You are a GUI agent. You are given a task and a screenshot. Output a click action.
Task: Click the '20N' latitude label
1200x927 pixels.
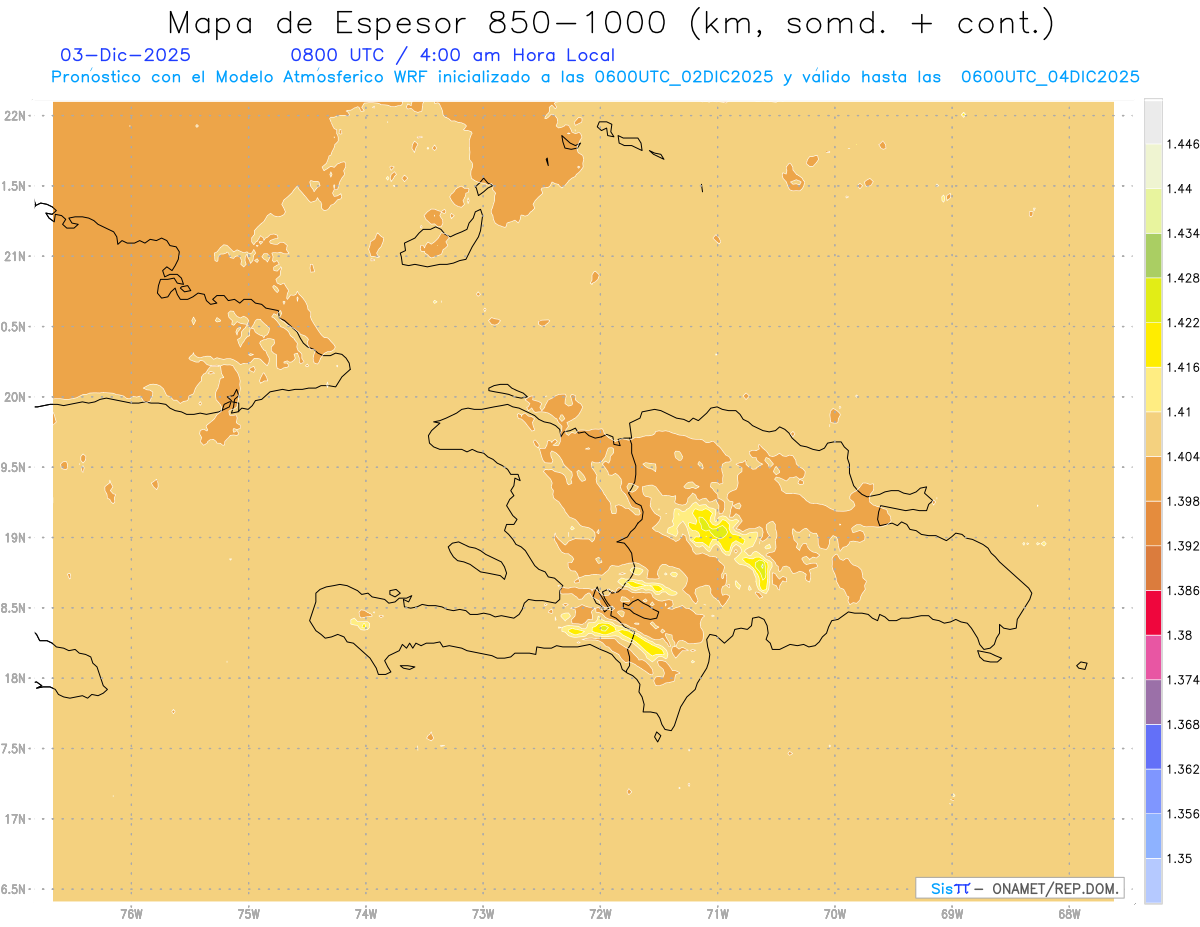coord(15,397)
